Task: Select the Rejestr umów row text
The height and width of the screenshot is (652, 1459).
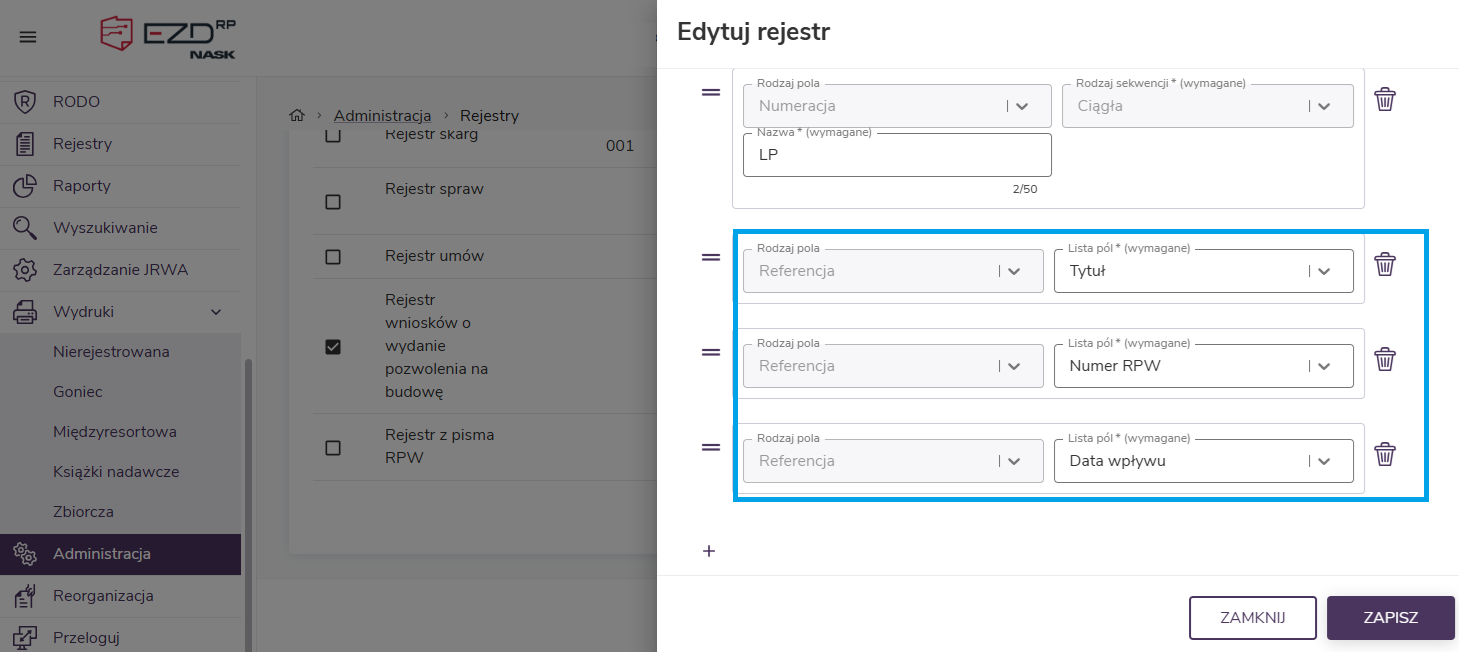Action: tap(434, 256)
